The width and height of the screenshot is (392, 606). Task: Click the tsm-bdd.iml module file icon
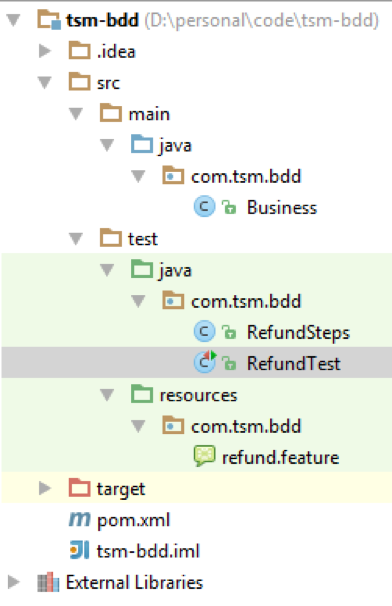coord(80,550)
